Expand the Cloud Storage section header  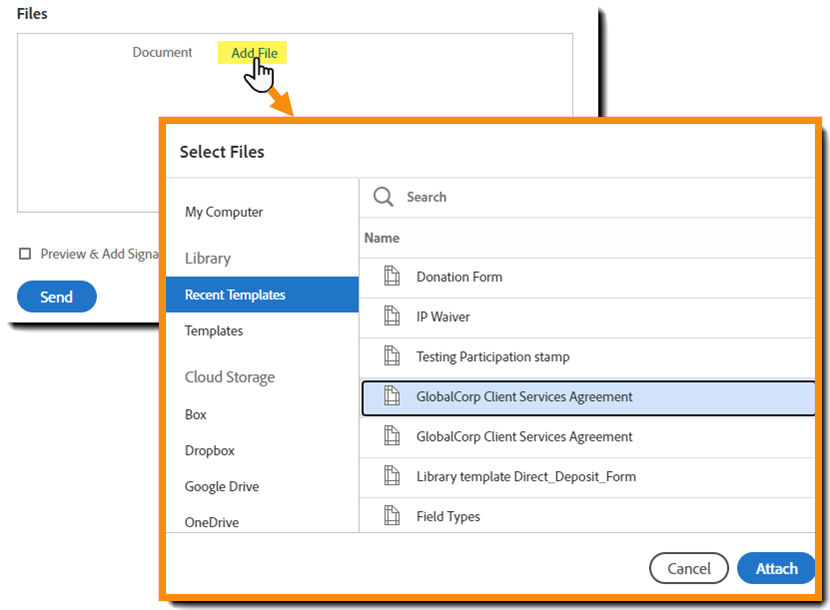229,377
